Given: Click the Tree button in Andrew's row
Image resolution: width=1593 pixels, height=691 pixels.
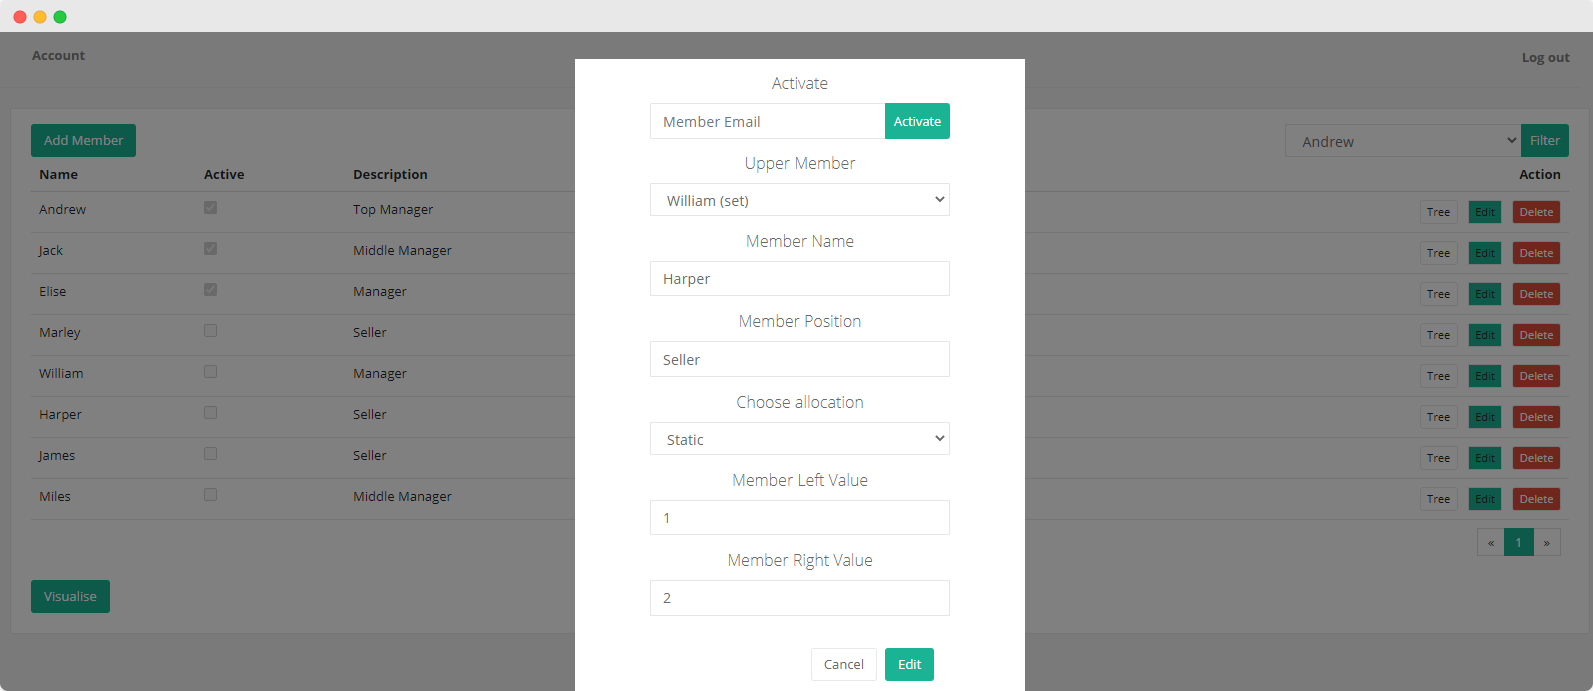Looking at the screenshot, I should [x=1438, y=212].
